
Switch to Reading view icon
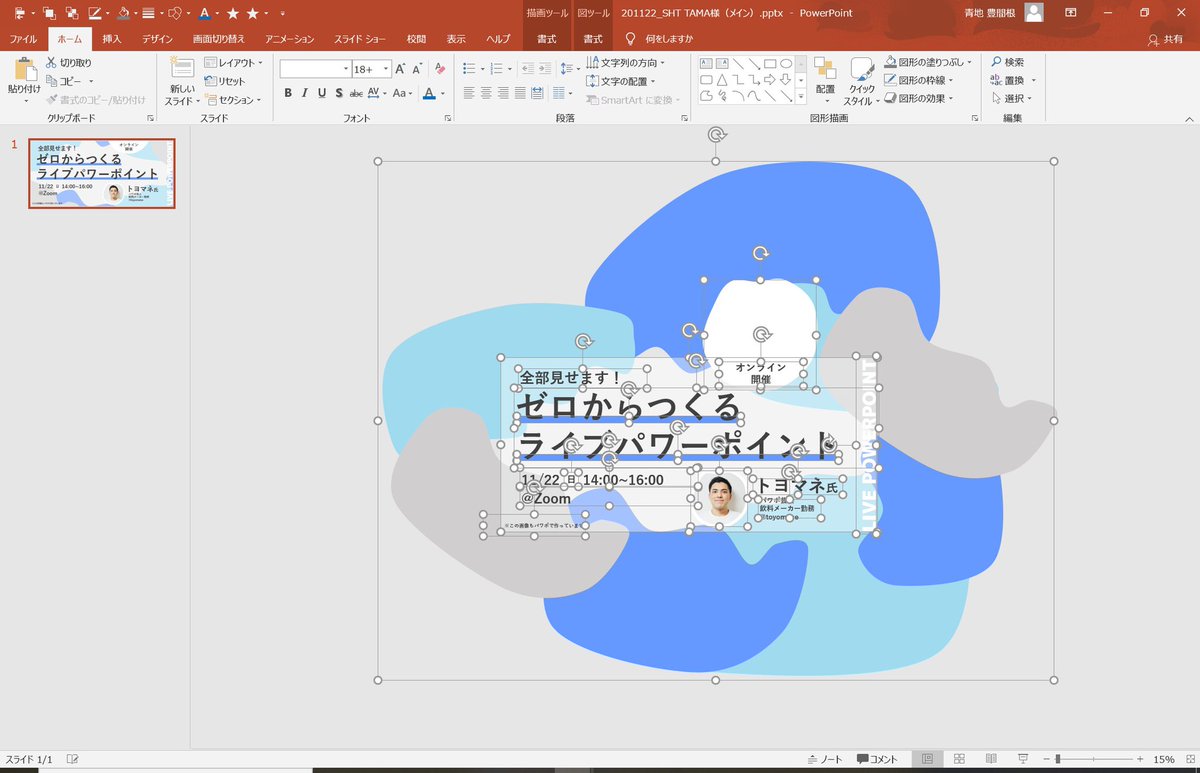coord(991,759)
